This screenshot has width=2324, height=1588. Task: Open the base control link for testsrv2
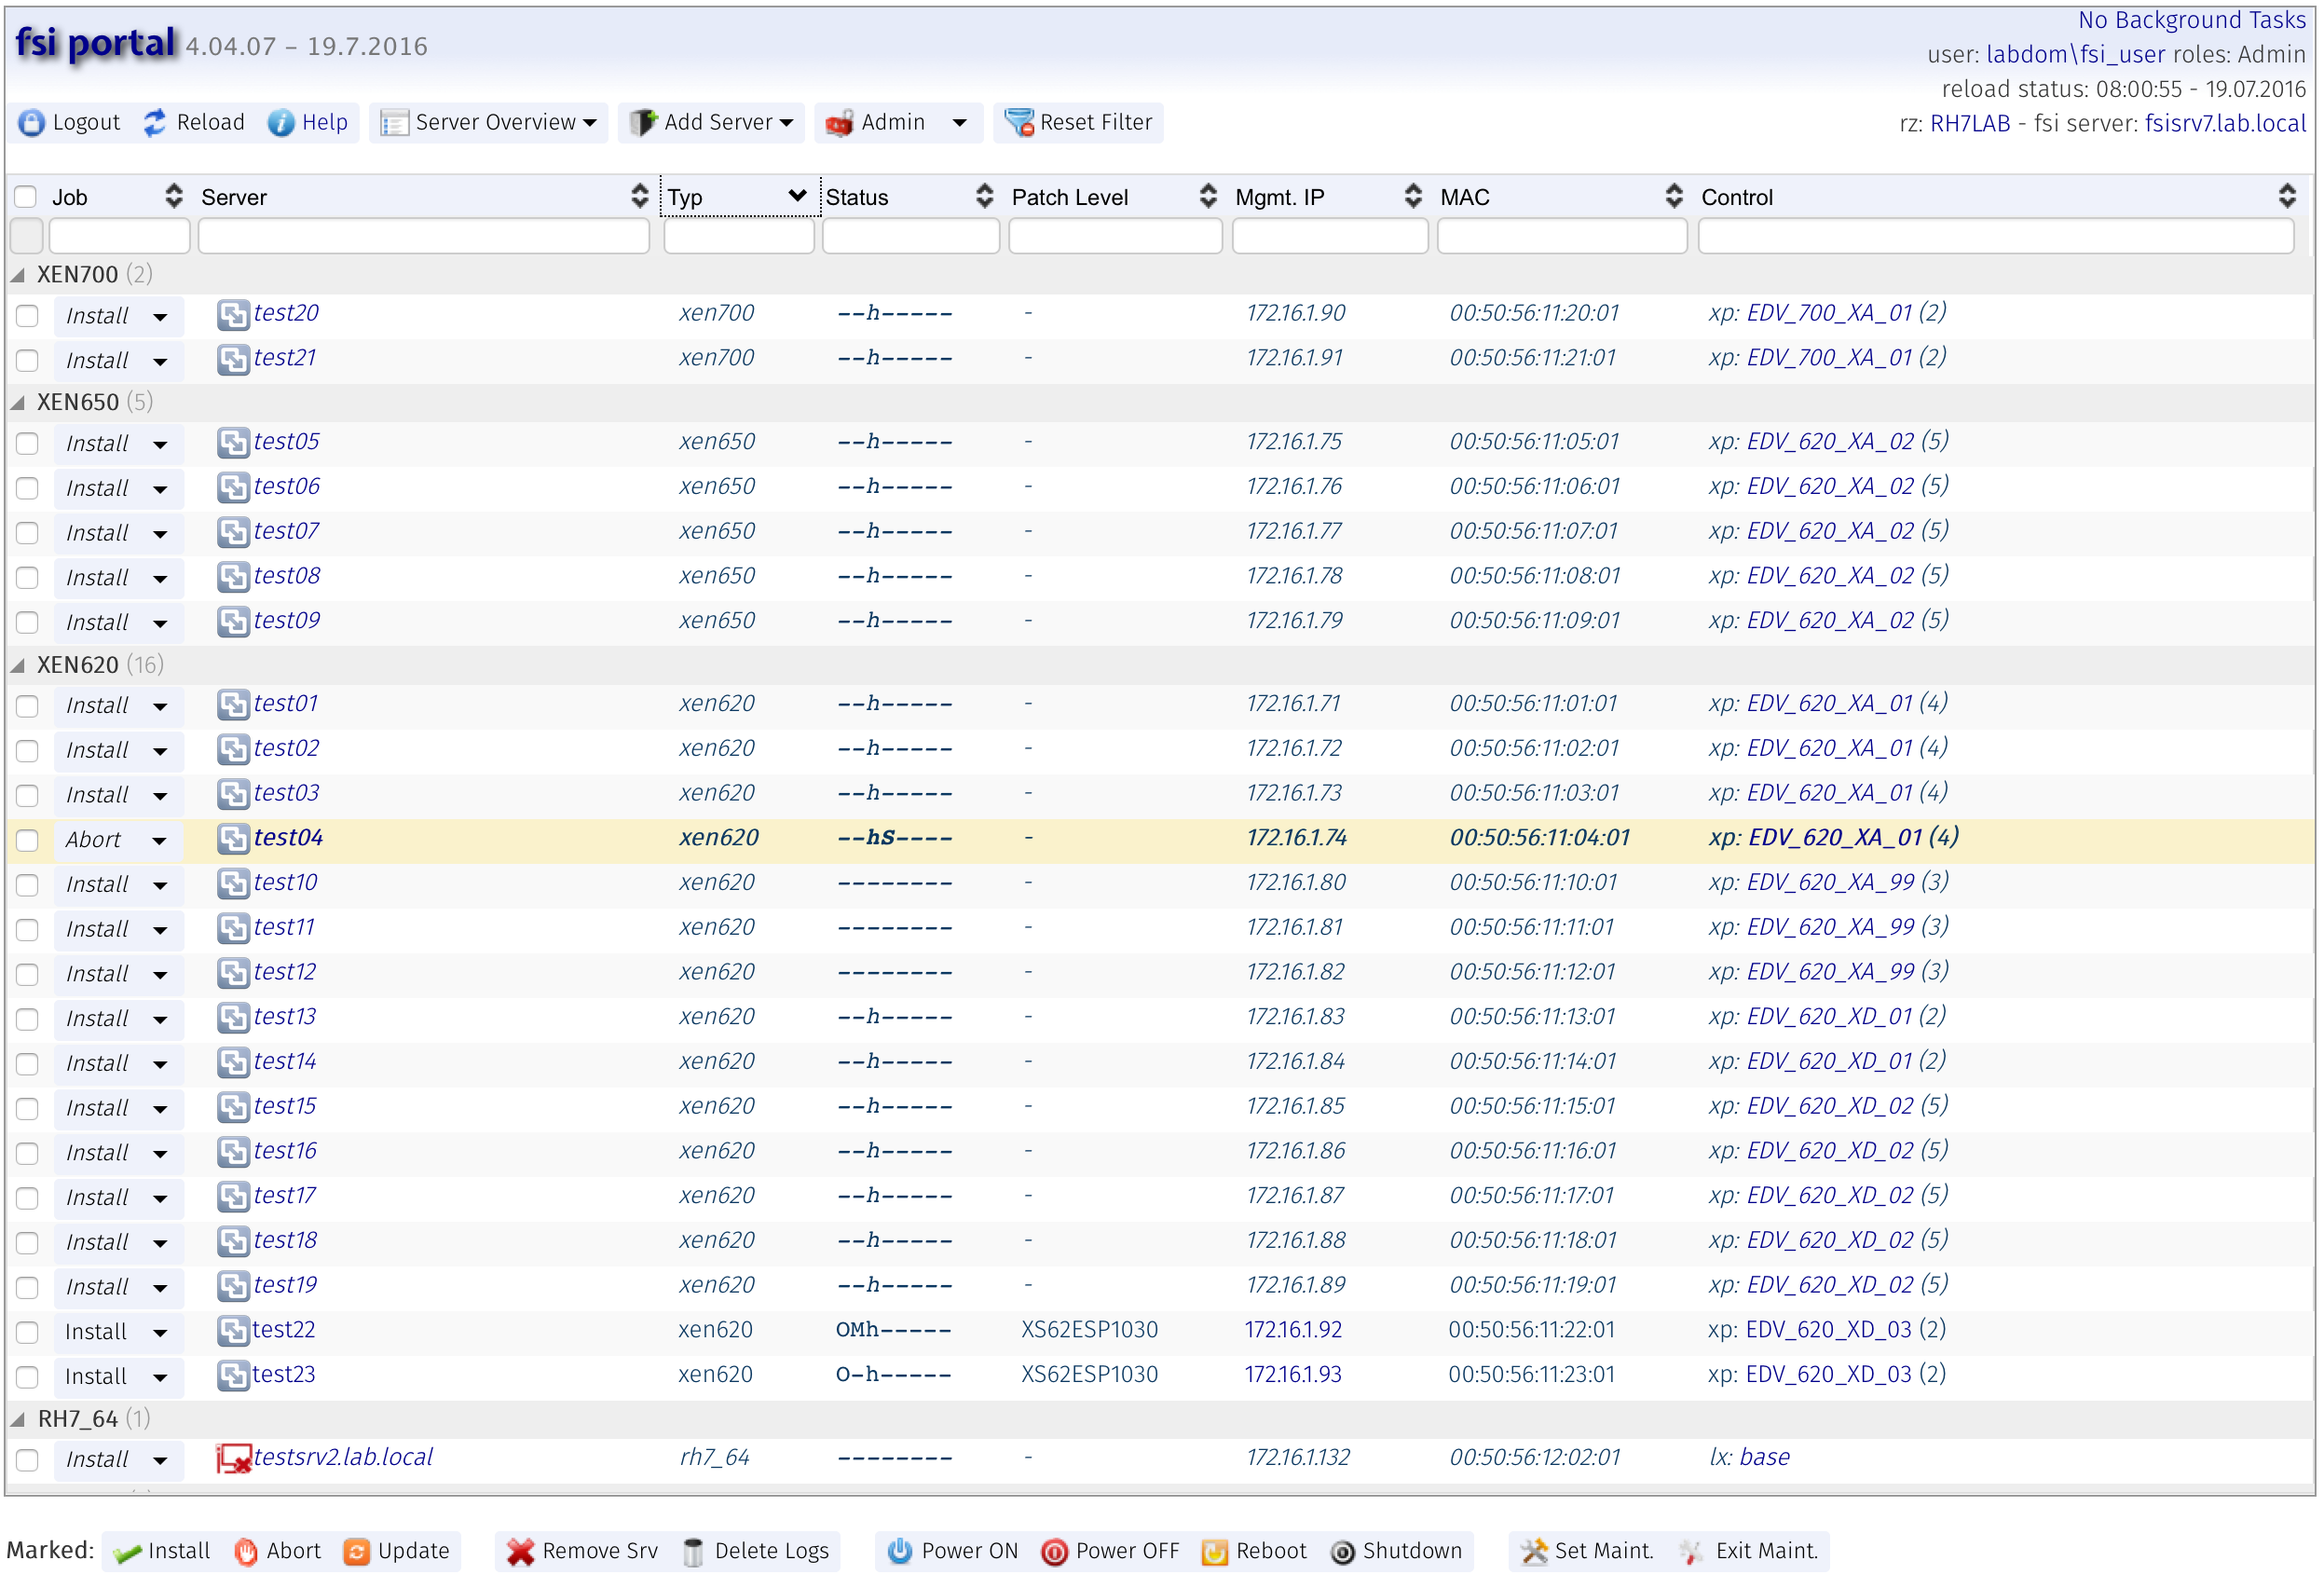1765,1457
